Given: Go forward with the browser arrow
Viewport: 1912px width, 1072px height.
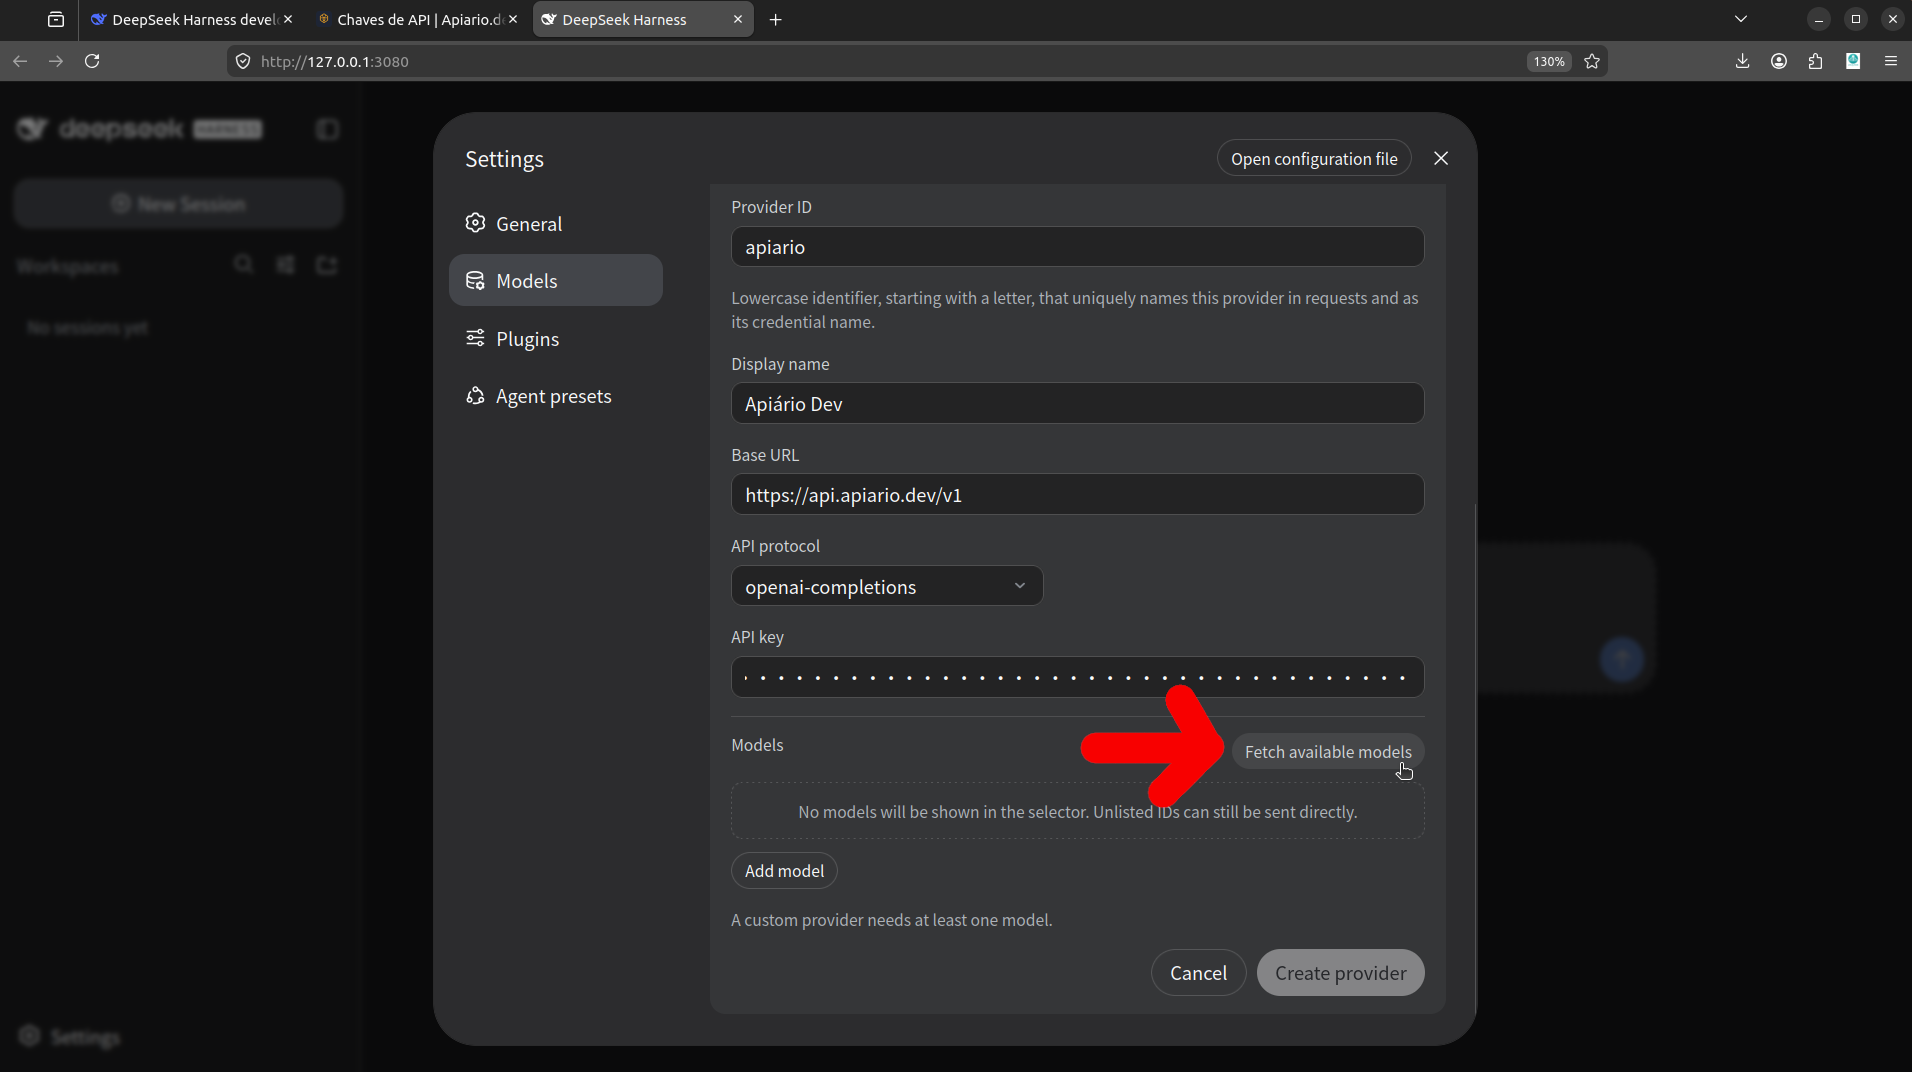Looking at the screenshot, I should pos(56,61).
